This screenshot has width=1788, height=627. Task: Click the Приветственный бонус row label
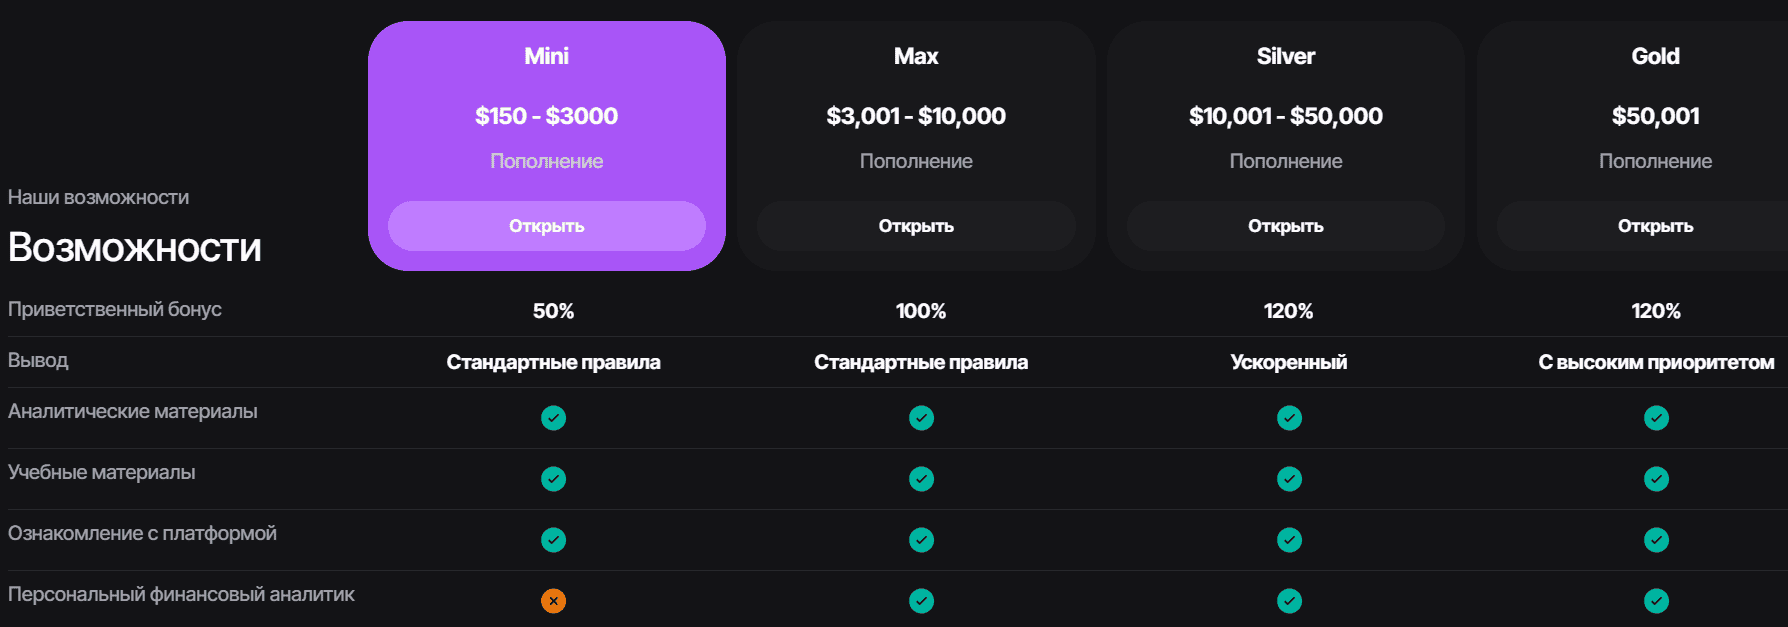[x=115, y=310]
